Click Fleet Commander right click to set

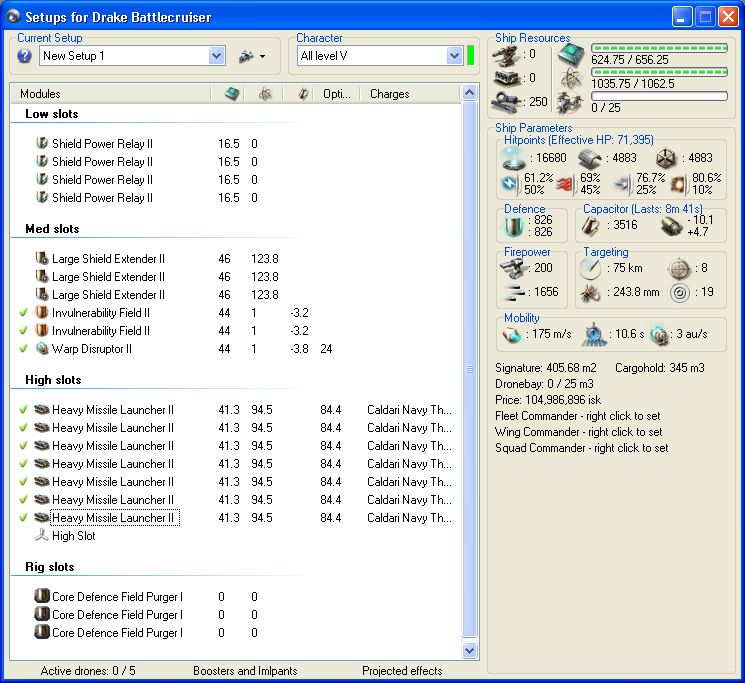(578, 416)
